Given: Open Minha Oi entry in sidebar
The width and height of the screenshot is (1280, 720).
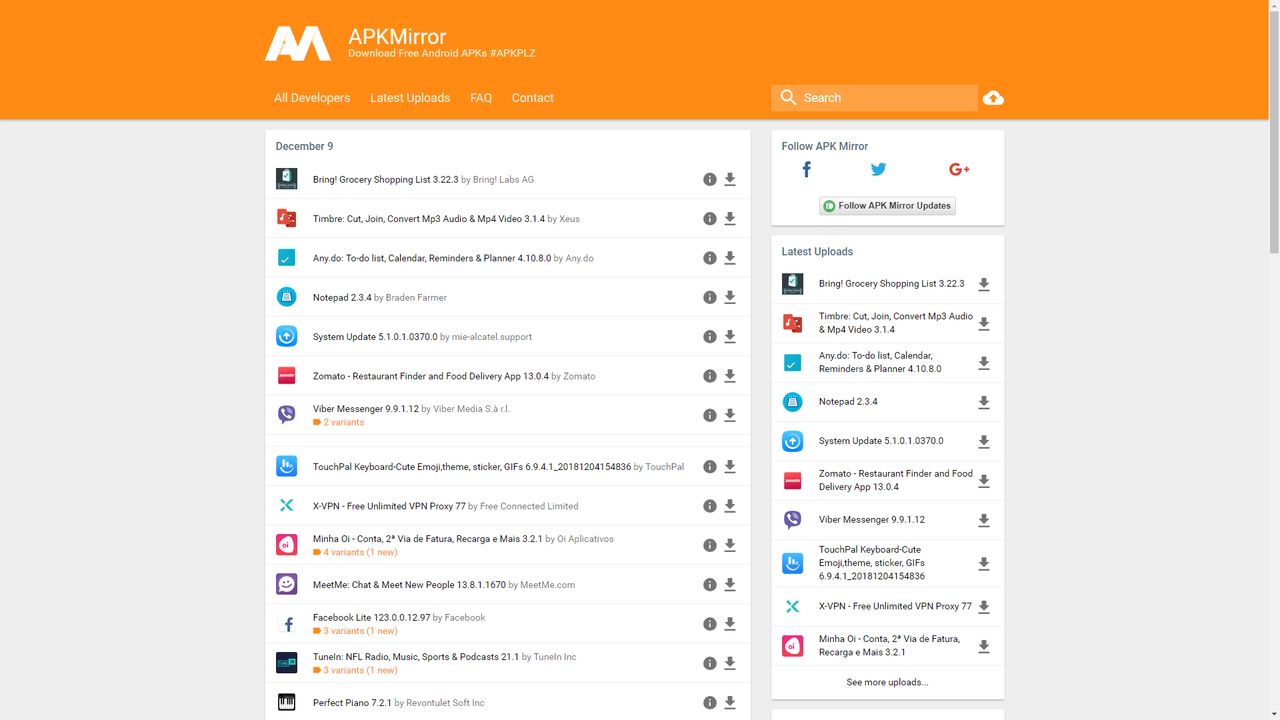Looking at the screenshot, I should [x=889, y=645].
